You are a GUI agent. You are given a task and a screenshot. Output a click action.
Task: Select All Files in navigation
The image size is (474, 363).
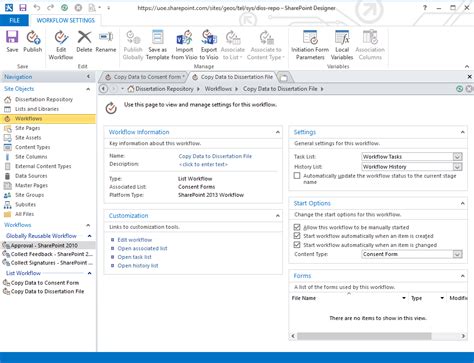coord(24,214)
